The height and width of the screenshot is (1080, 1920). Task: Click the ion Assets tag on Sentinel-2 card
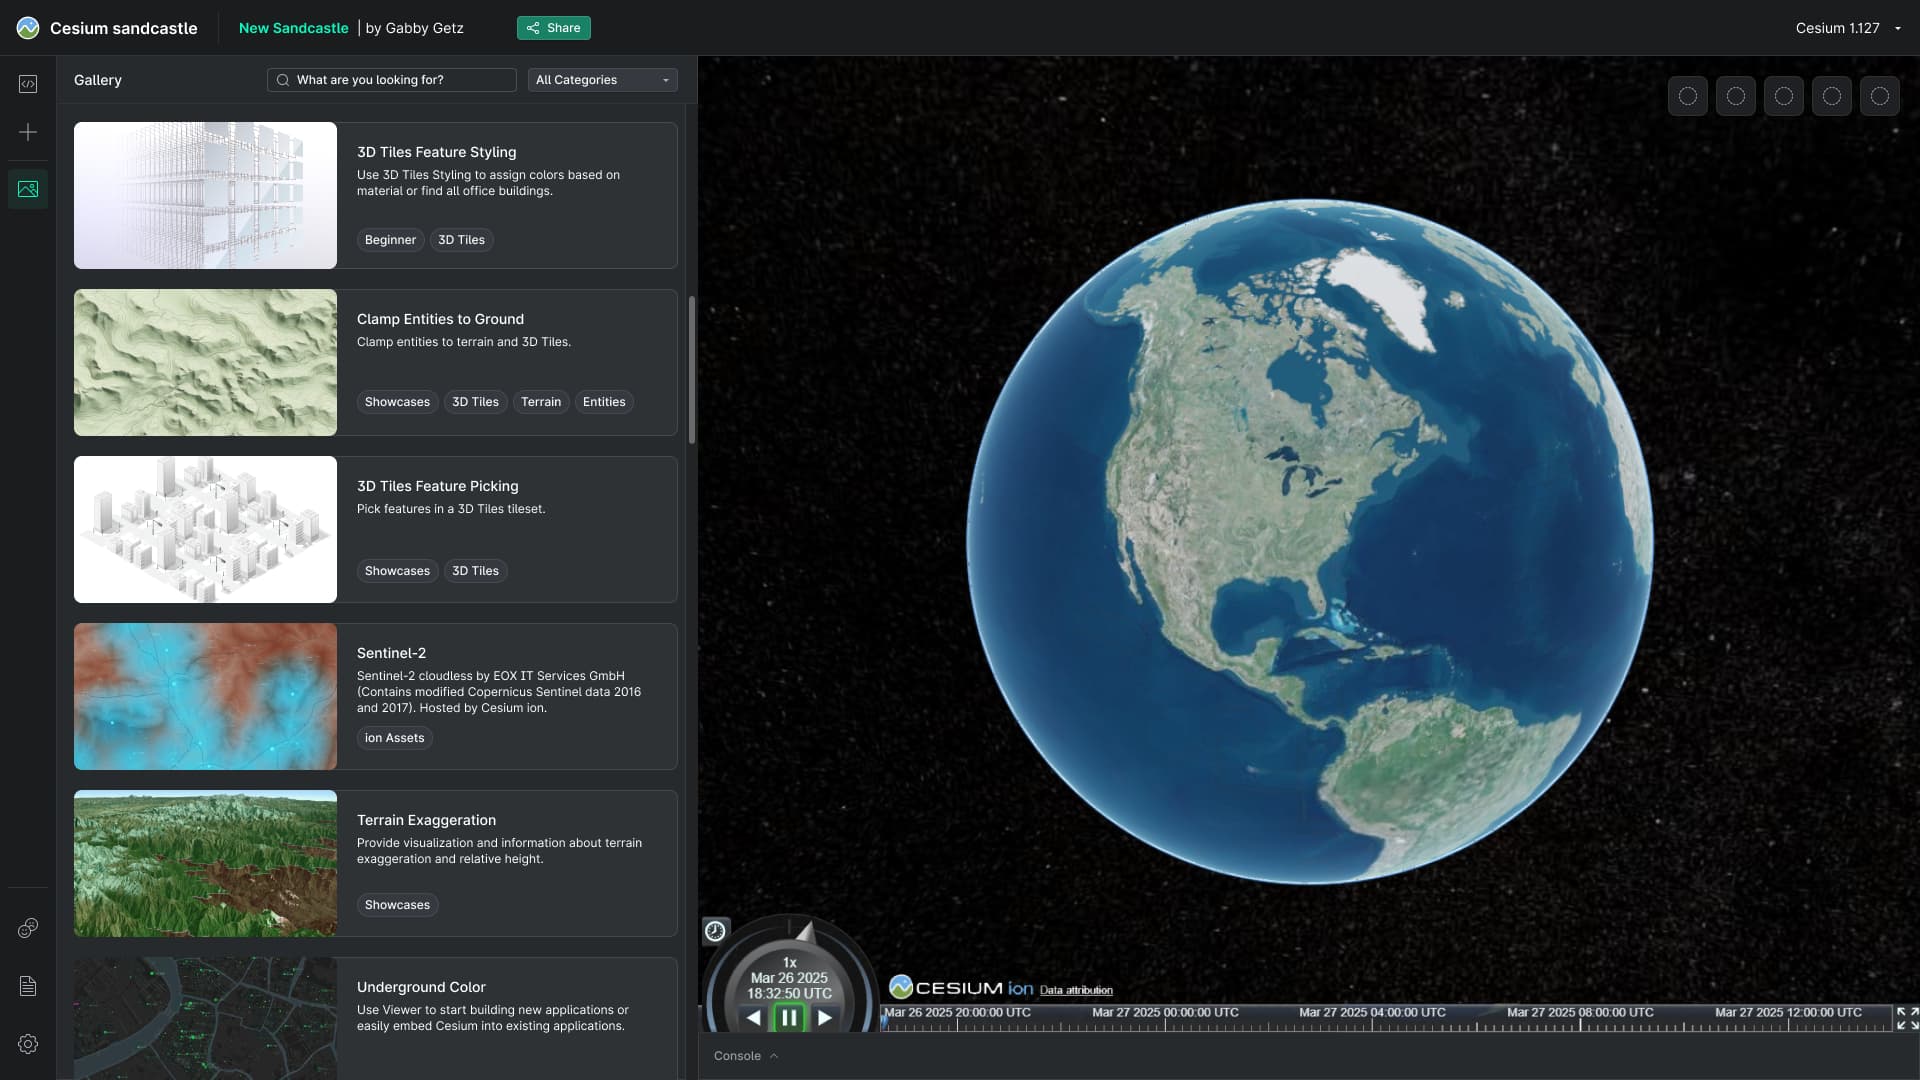tap(394, 738)
